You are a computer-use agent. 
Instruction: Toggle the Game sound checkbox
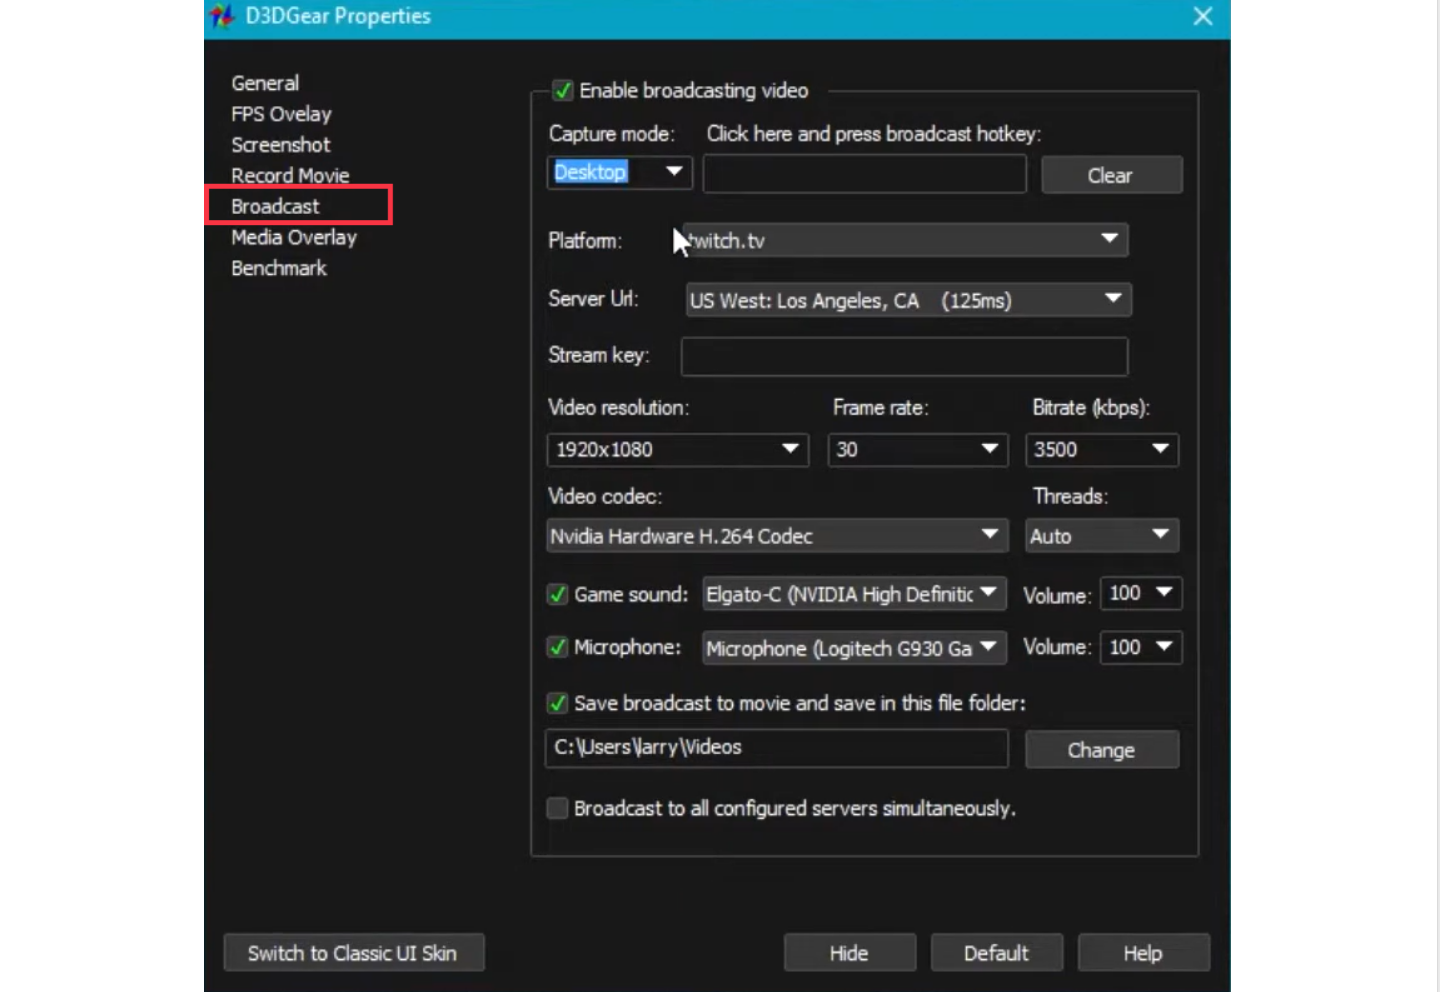point(557,593)
